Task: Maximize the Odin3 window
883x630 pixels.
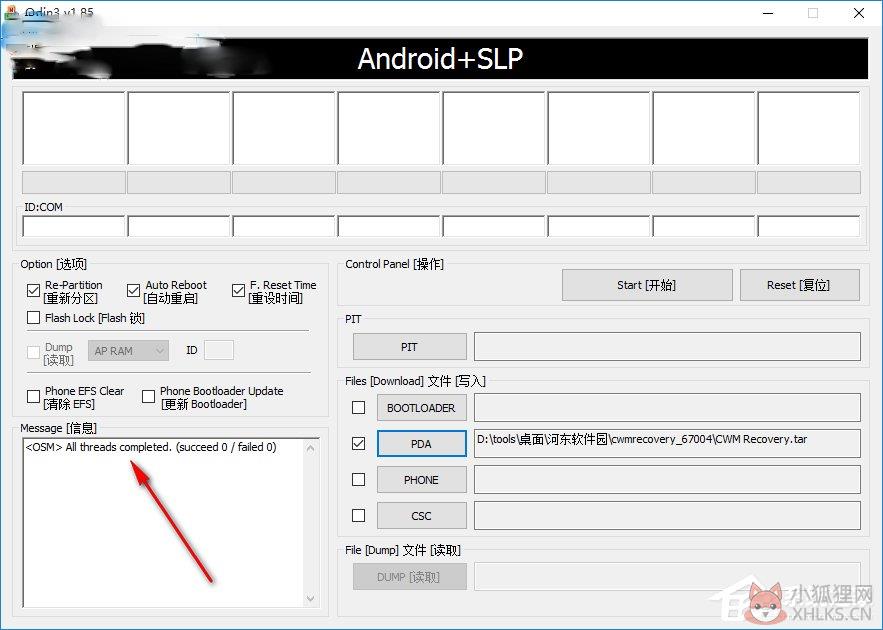Action: 813,12
